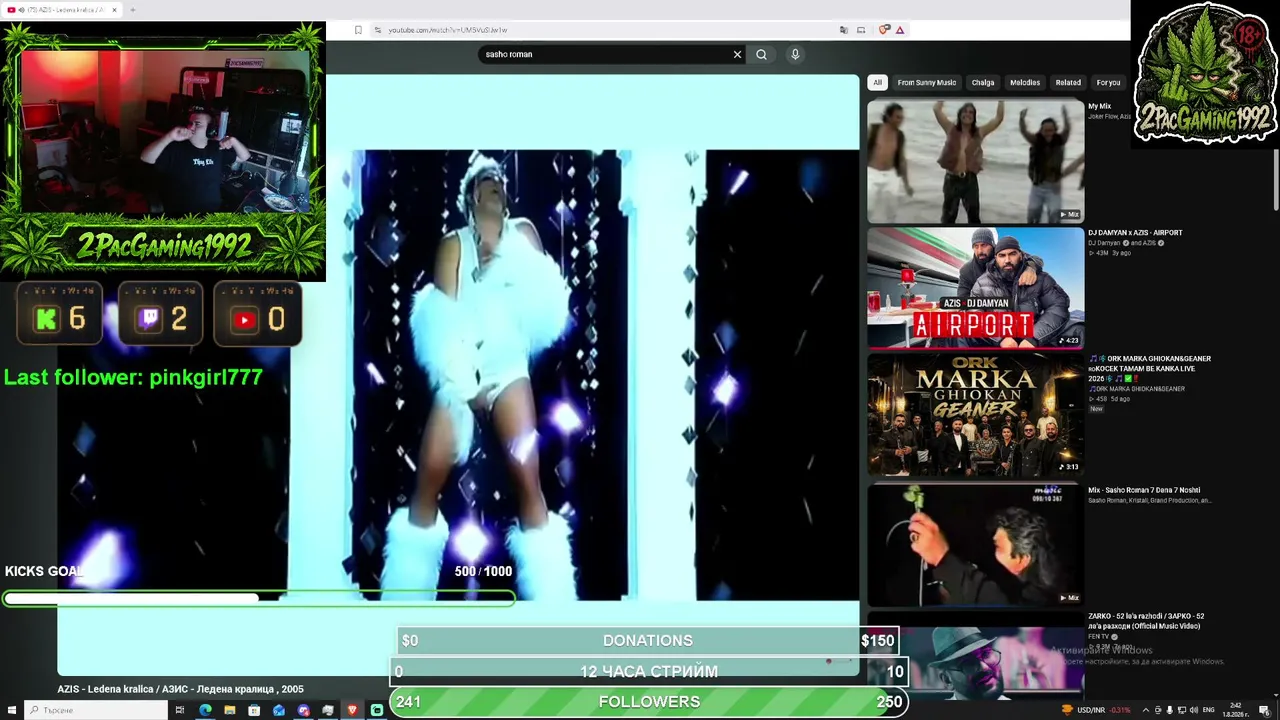1280x720 pixels.
Task: Clear the YouTube search box text
Action: pos(737,55)
